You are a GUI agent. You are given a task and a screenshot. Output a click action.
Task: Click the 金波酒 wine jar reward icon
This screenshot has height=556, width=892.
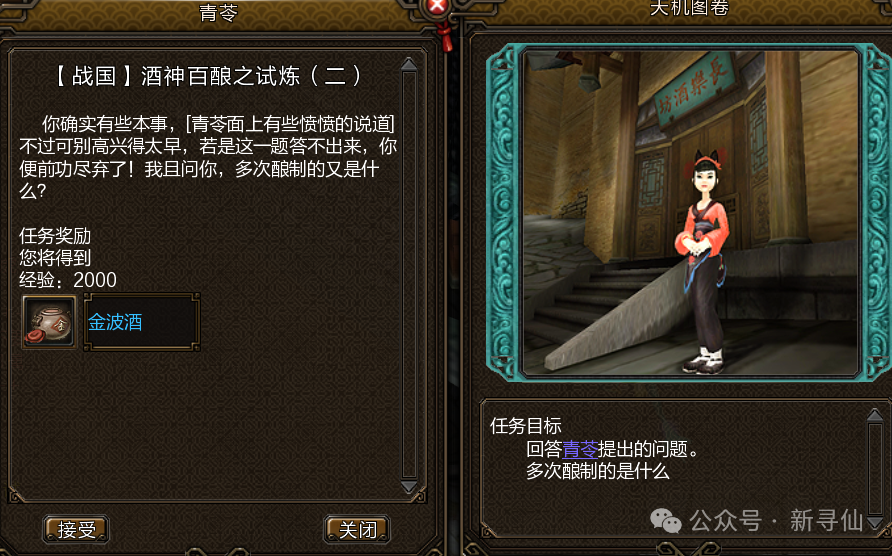(x=49, y=322)
